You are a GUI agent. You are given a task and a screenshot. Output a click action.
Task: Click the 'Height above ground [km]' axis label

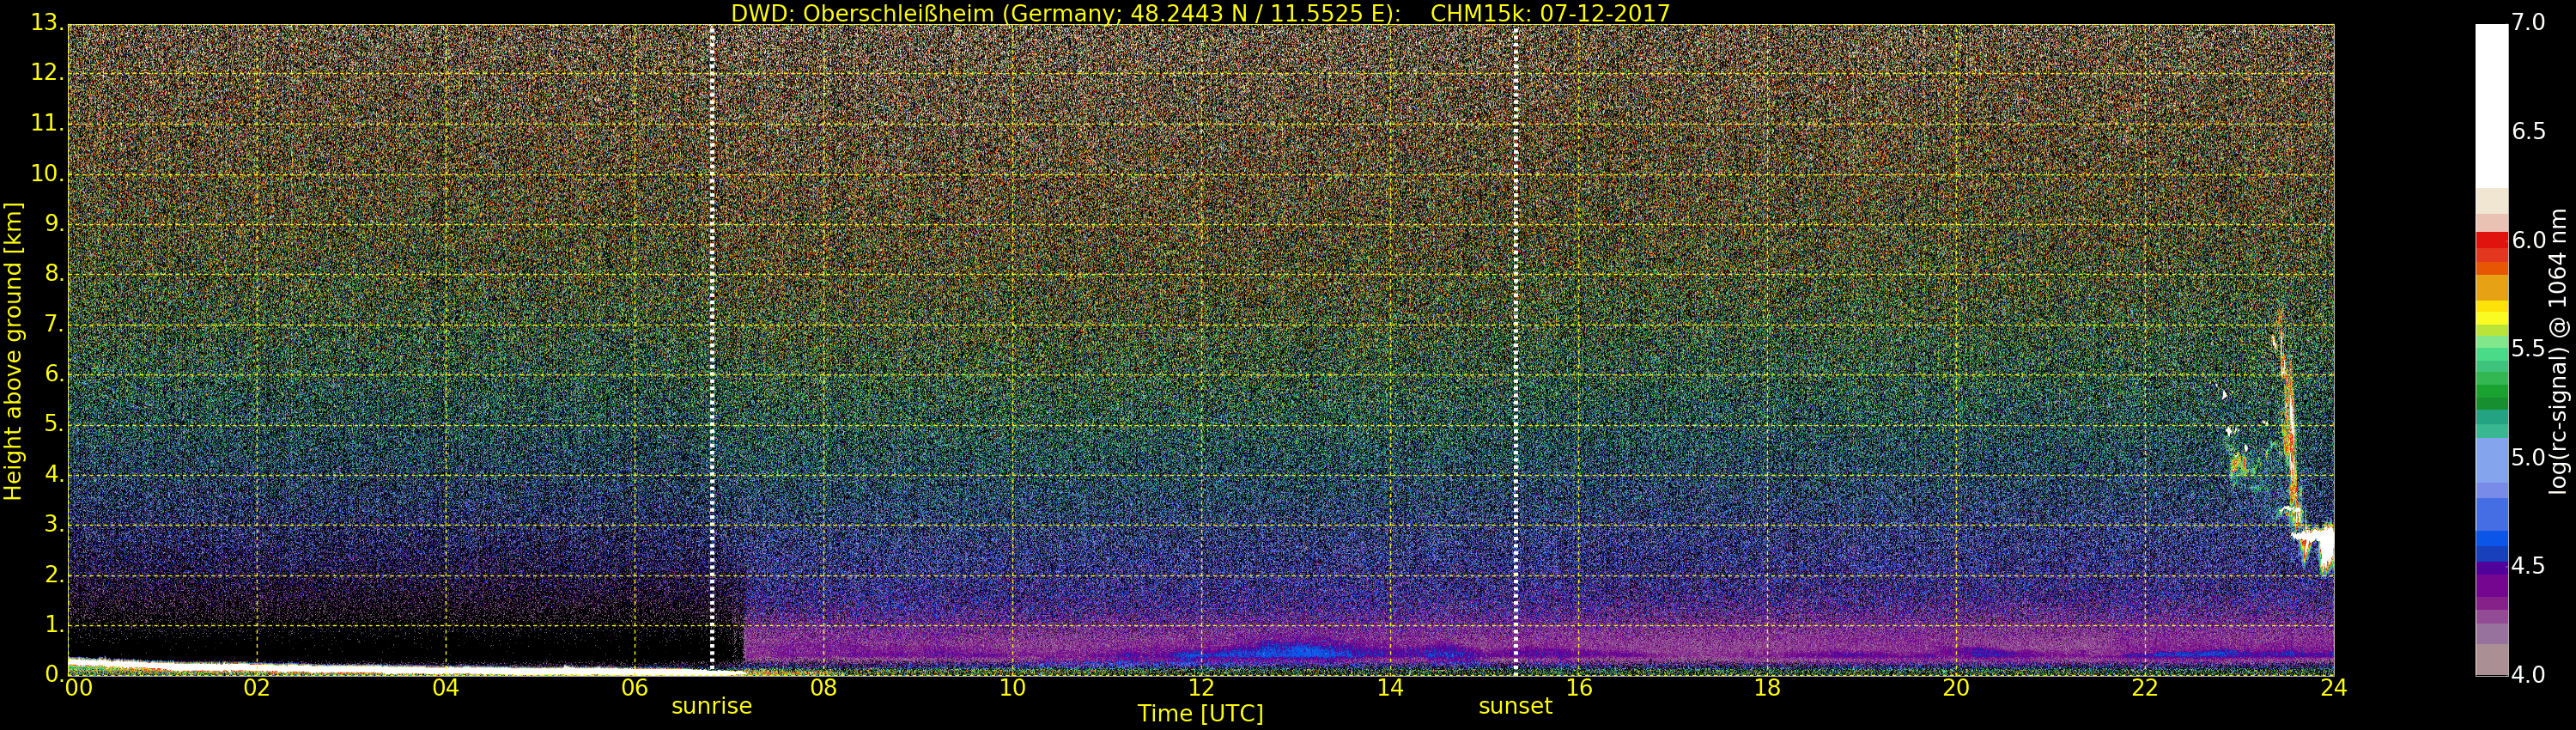13,350
